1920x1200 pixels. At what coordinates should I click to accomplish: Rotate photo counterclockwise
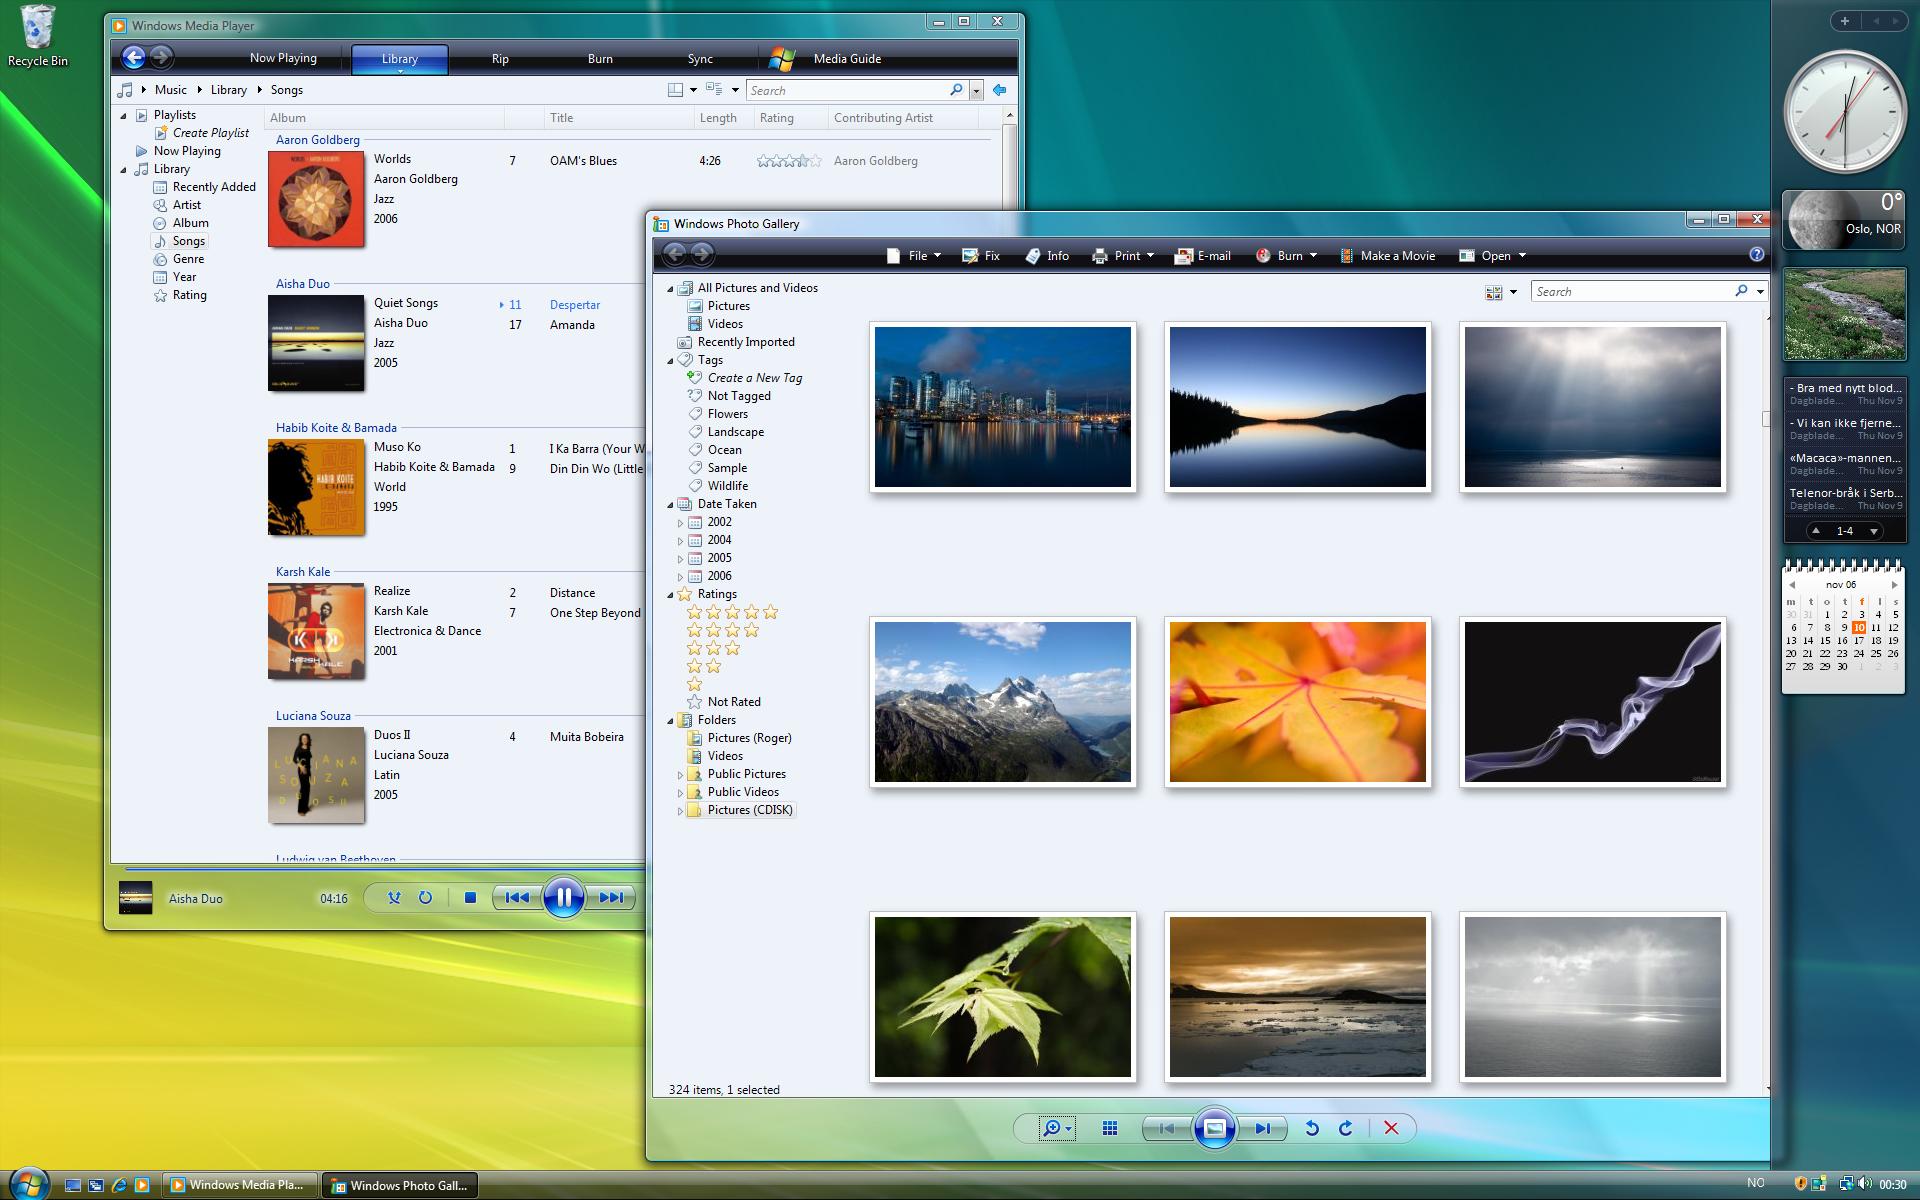[1312, 1129]
